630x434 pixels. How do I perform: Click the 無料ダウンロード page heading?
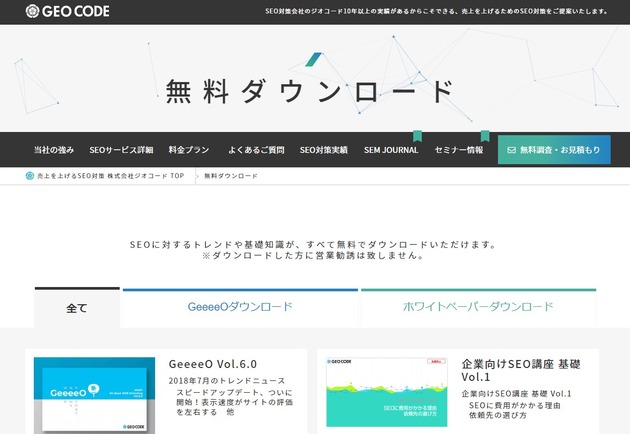pyautogui.click(x=310, y=91)
